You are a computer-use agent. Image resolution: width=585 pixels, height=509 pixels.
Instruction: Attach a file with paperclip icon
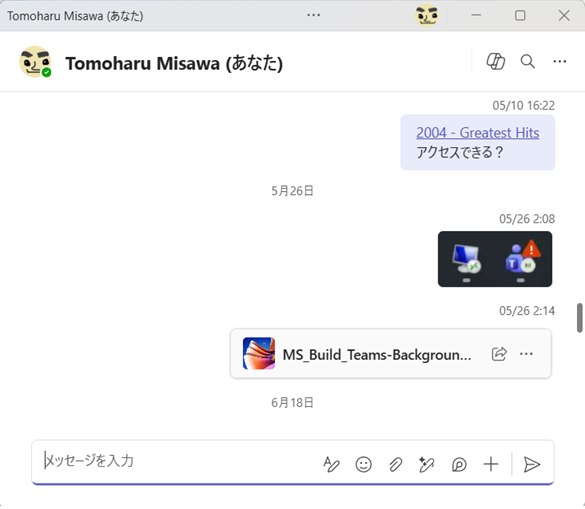point(395,465)
